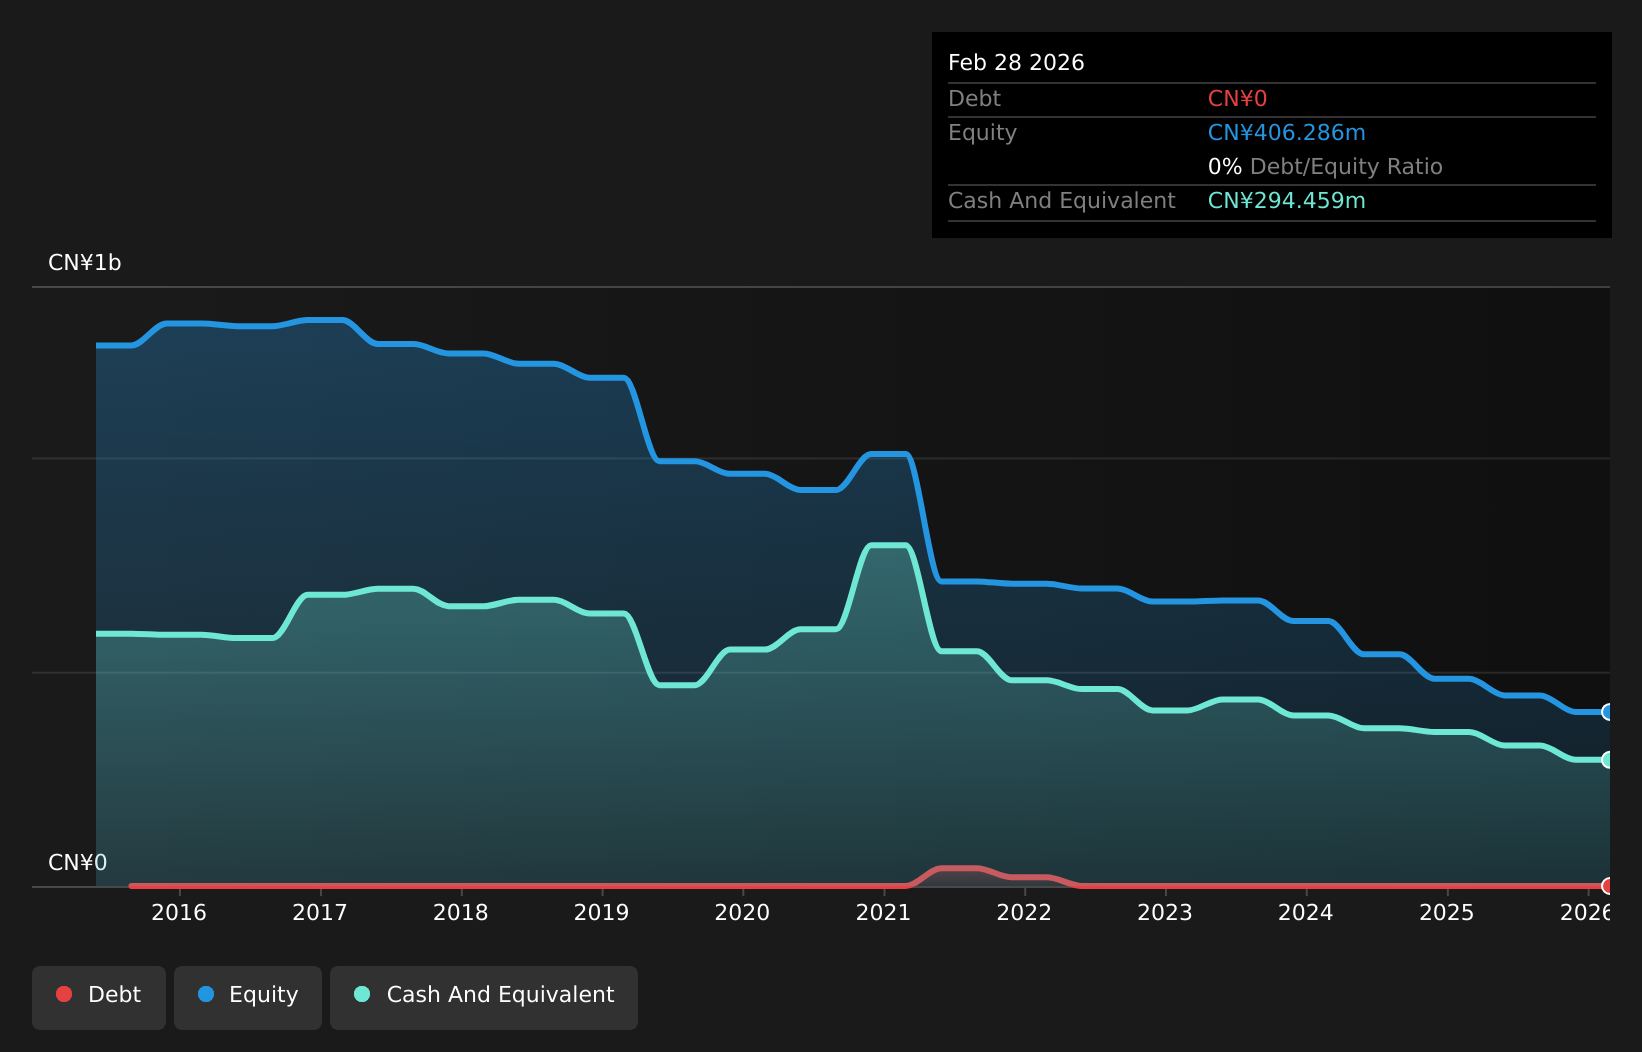The height and width of the screenshot is (1052, 1642).
Task: Click the Equity row label in the tooltip
Action: [x=982, y=133]
